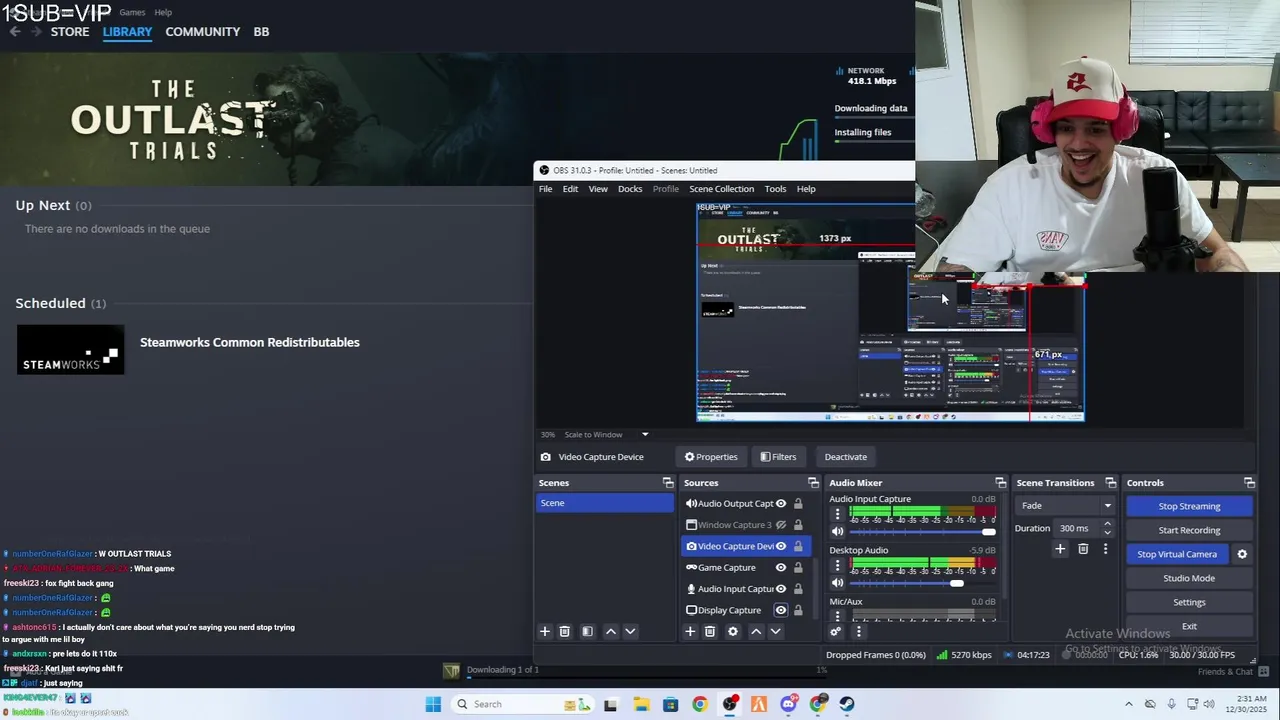Unlock the Audio Output Capture source
The height and width of the screenshot is (720, 1280).
798,504
